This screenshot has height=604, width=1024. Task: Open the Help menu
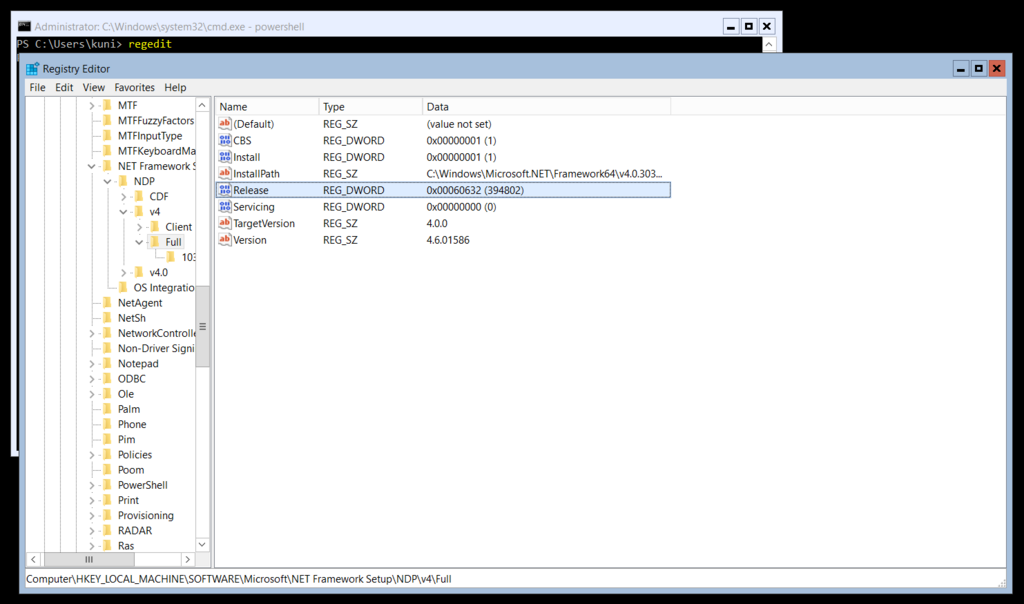175,87
